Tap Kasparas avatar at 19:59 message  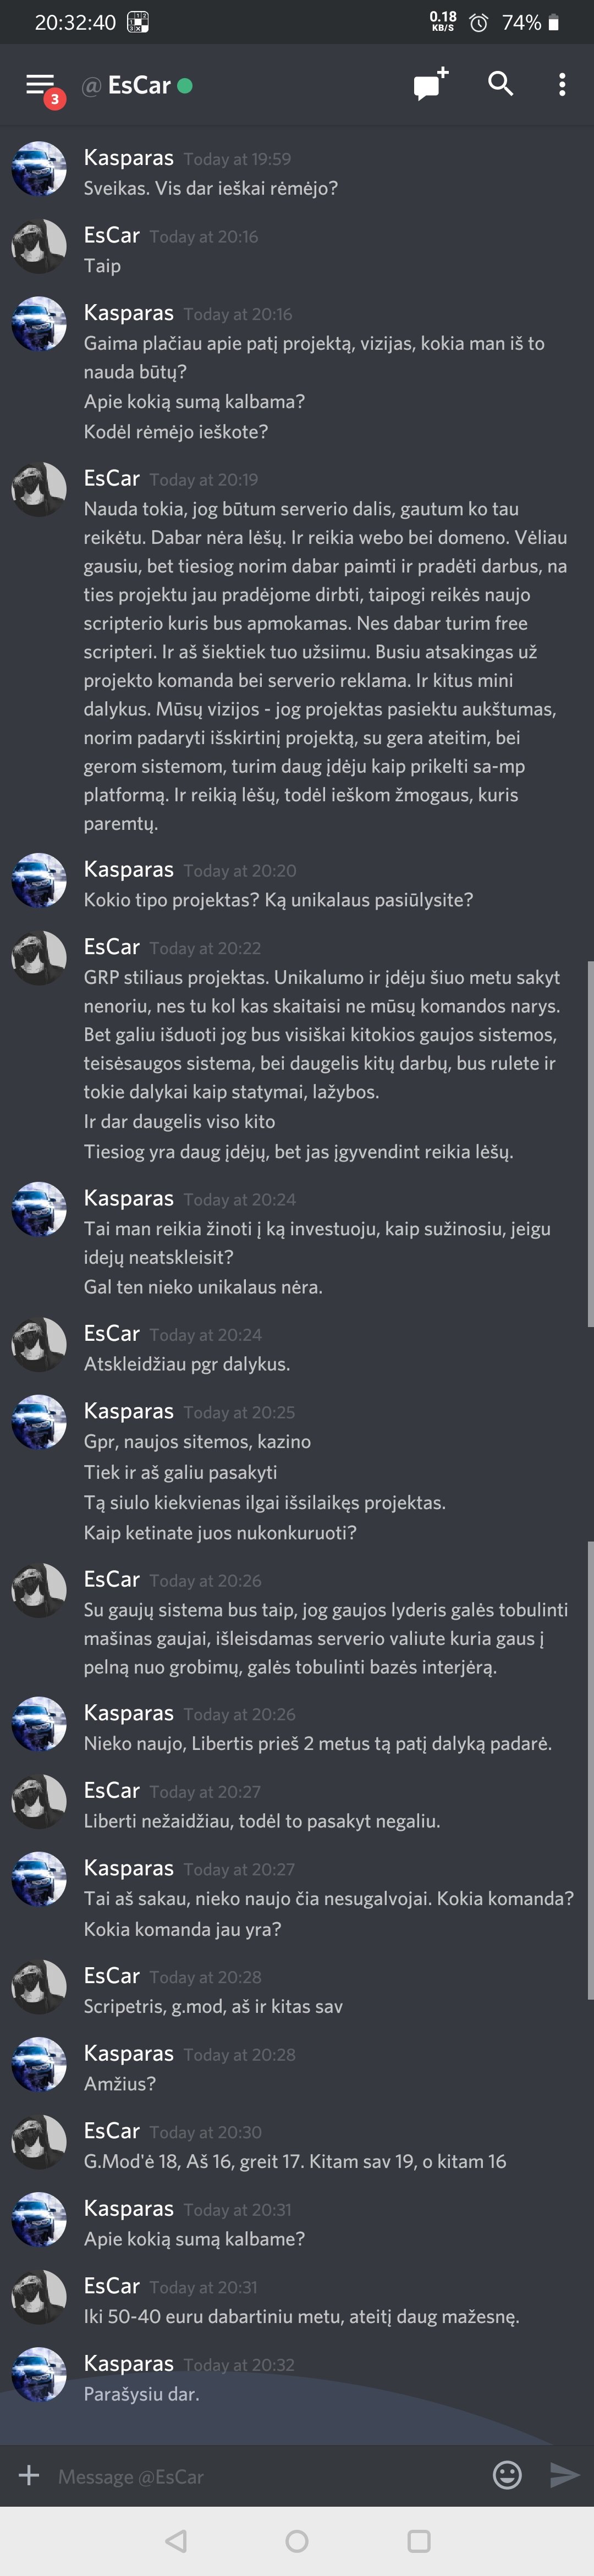[39, 169]
